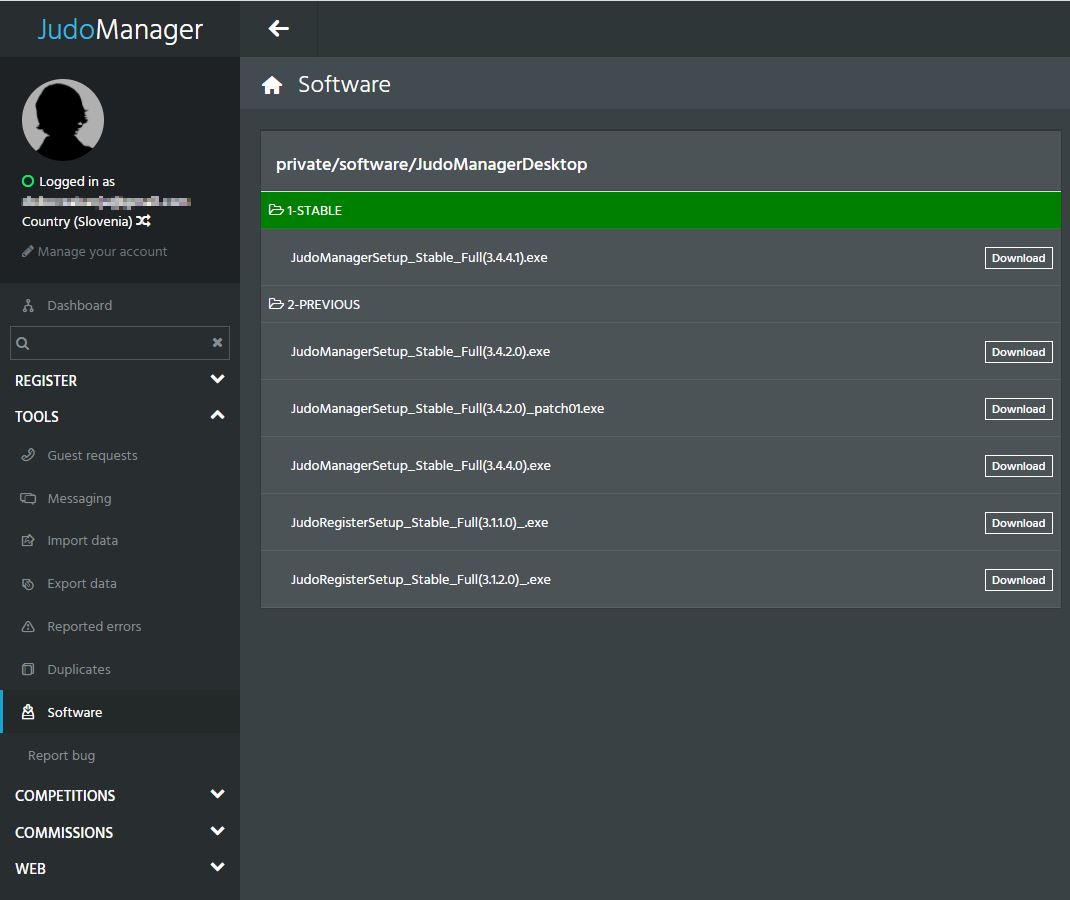Open Reported errors
Screen dimensions: 1070x900
coord(94,626)
